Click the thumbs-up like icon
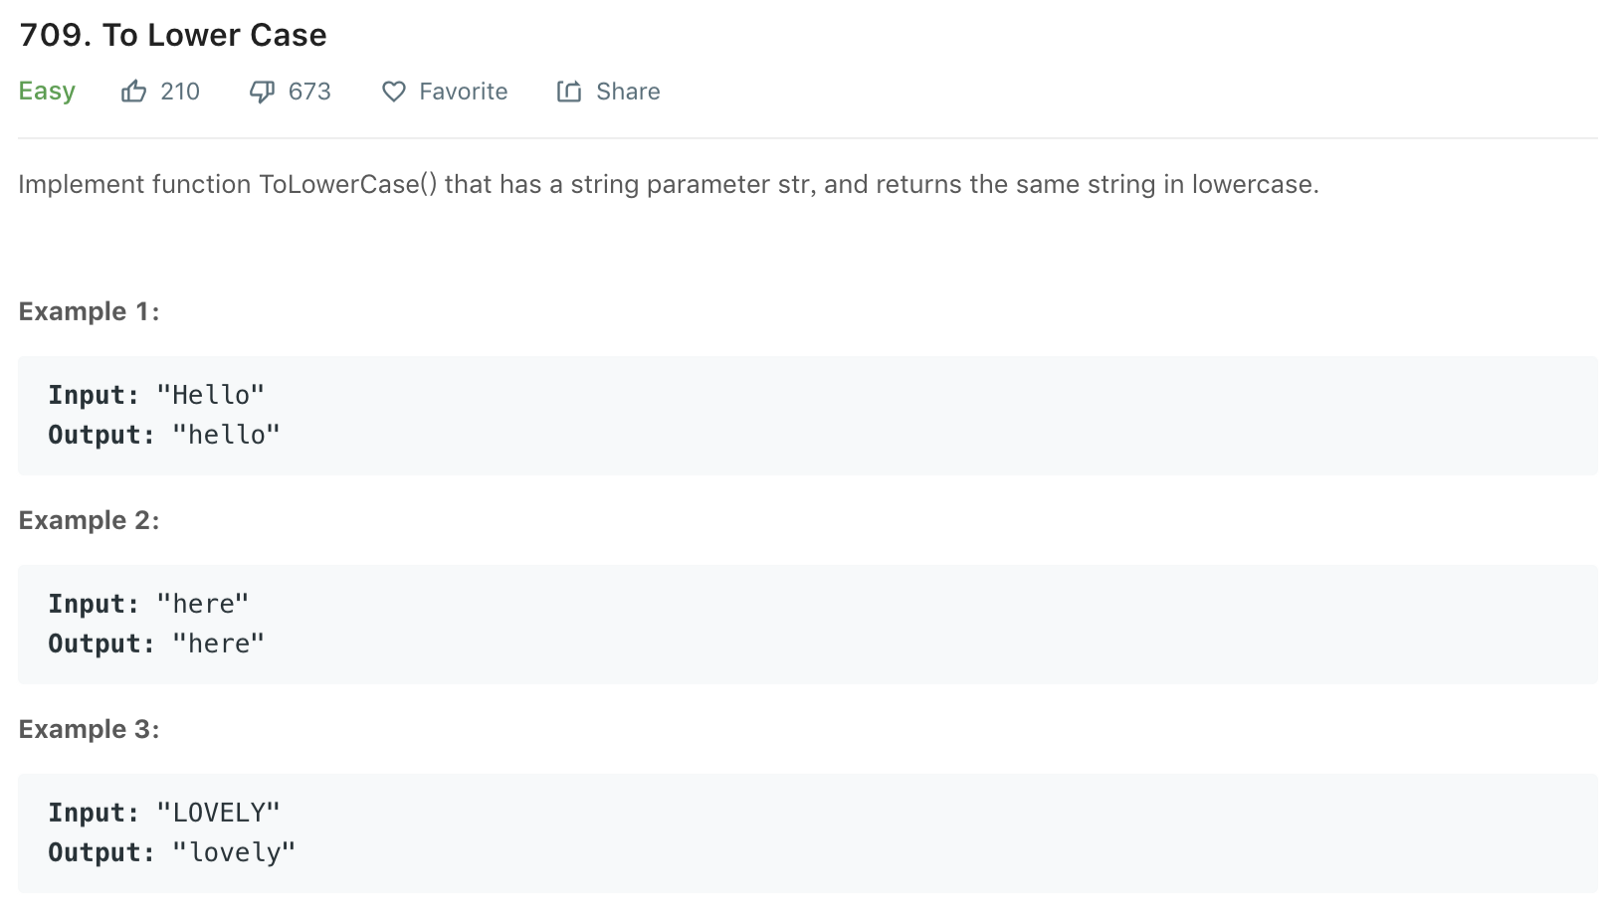Screen dimensions: 1600x909 point(134,92)
